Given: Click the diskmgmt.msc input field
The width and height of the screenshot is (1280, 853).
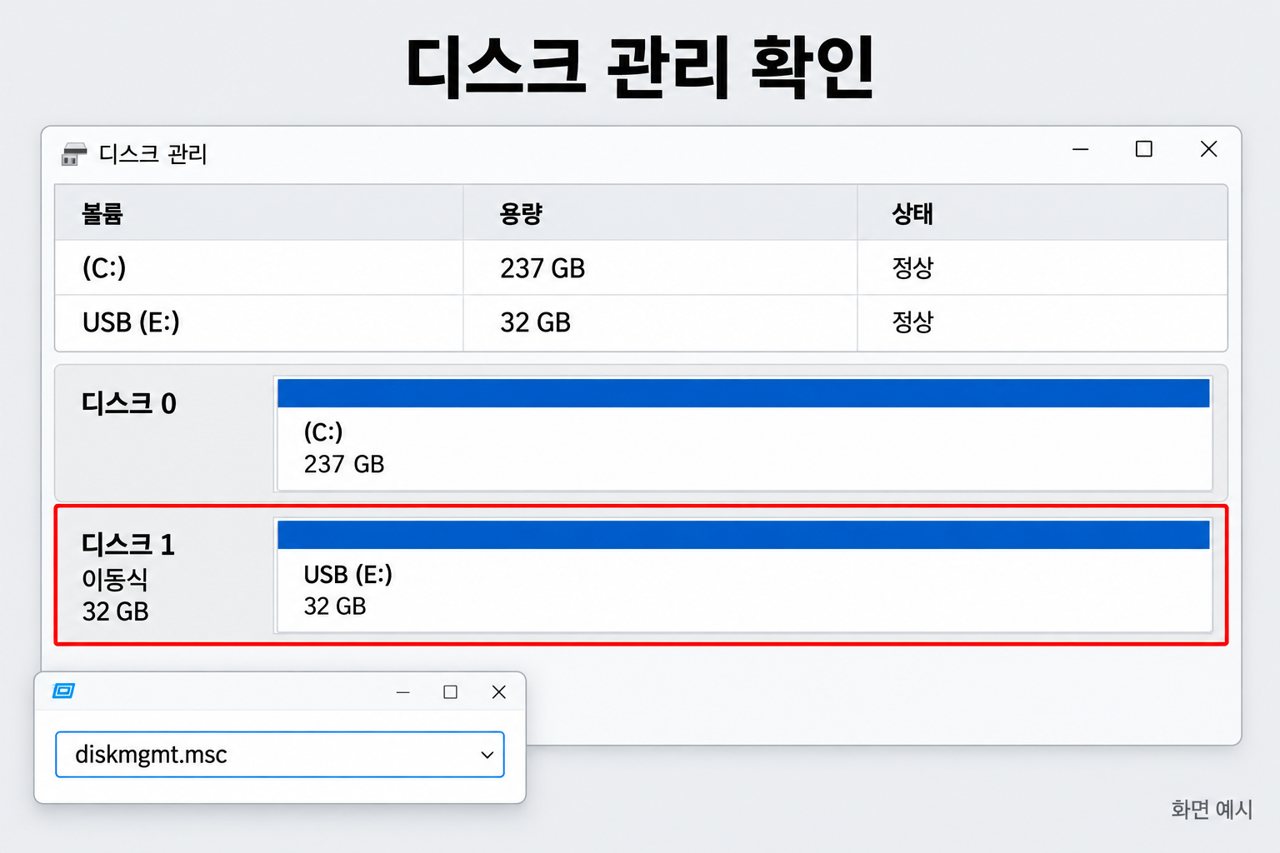Looking at the screenshot, I should [280, 755].
